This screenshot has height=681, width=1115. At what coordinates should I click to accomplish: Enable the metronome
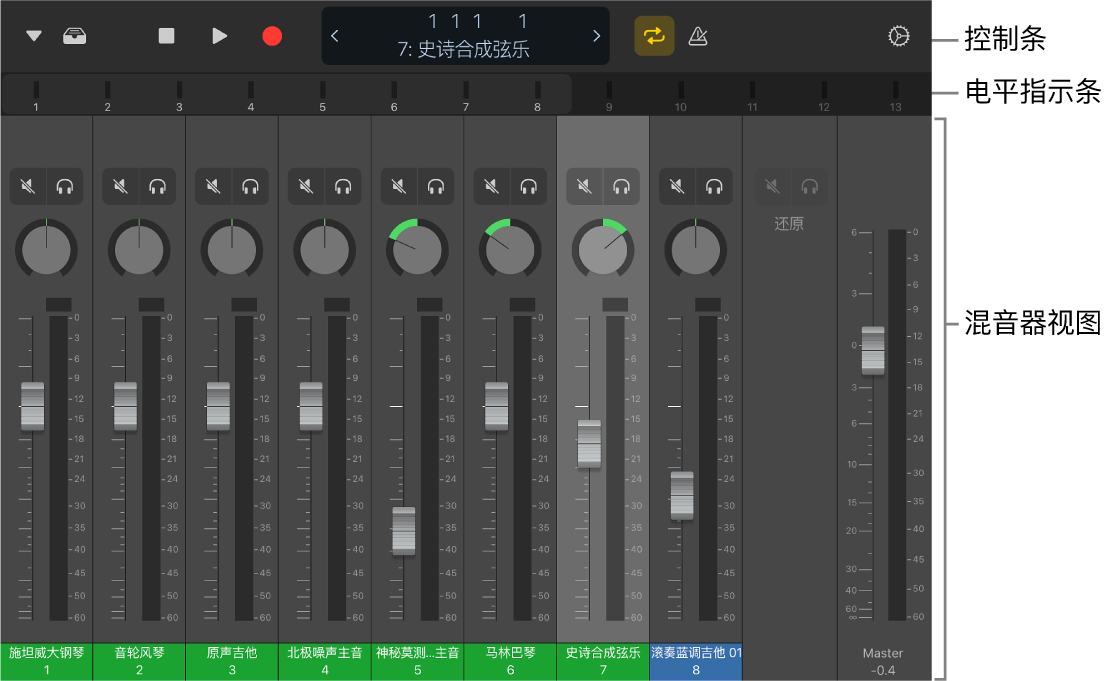[x=697, y=35]
